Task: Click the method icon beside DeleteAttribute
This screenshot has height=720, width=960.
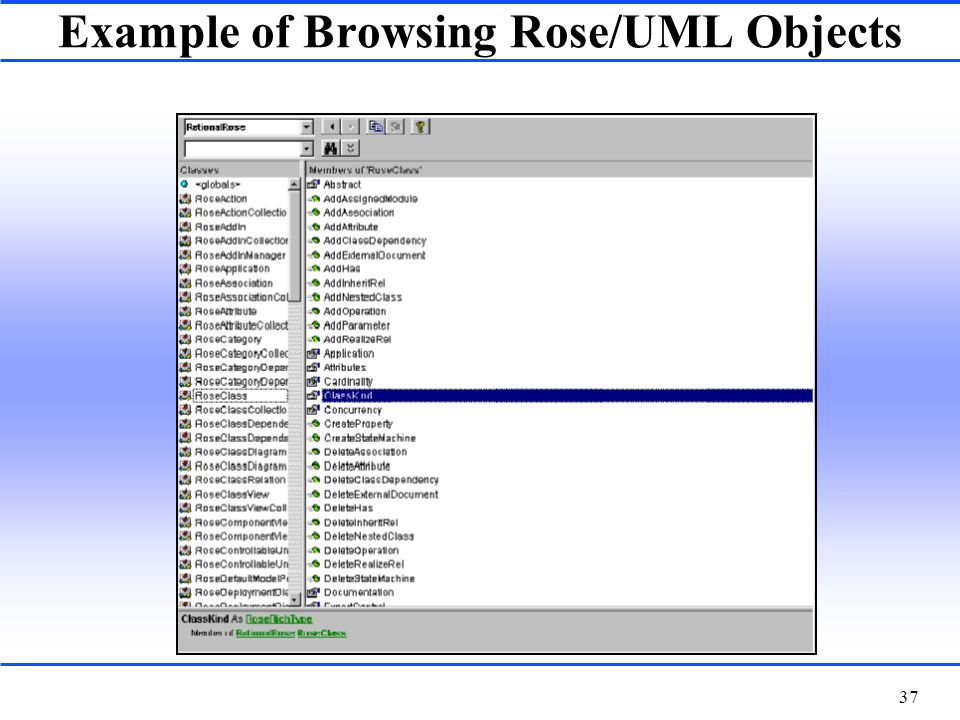Action: click(314, 467)
